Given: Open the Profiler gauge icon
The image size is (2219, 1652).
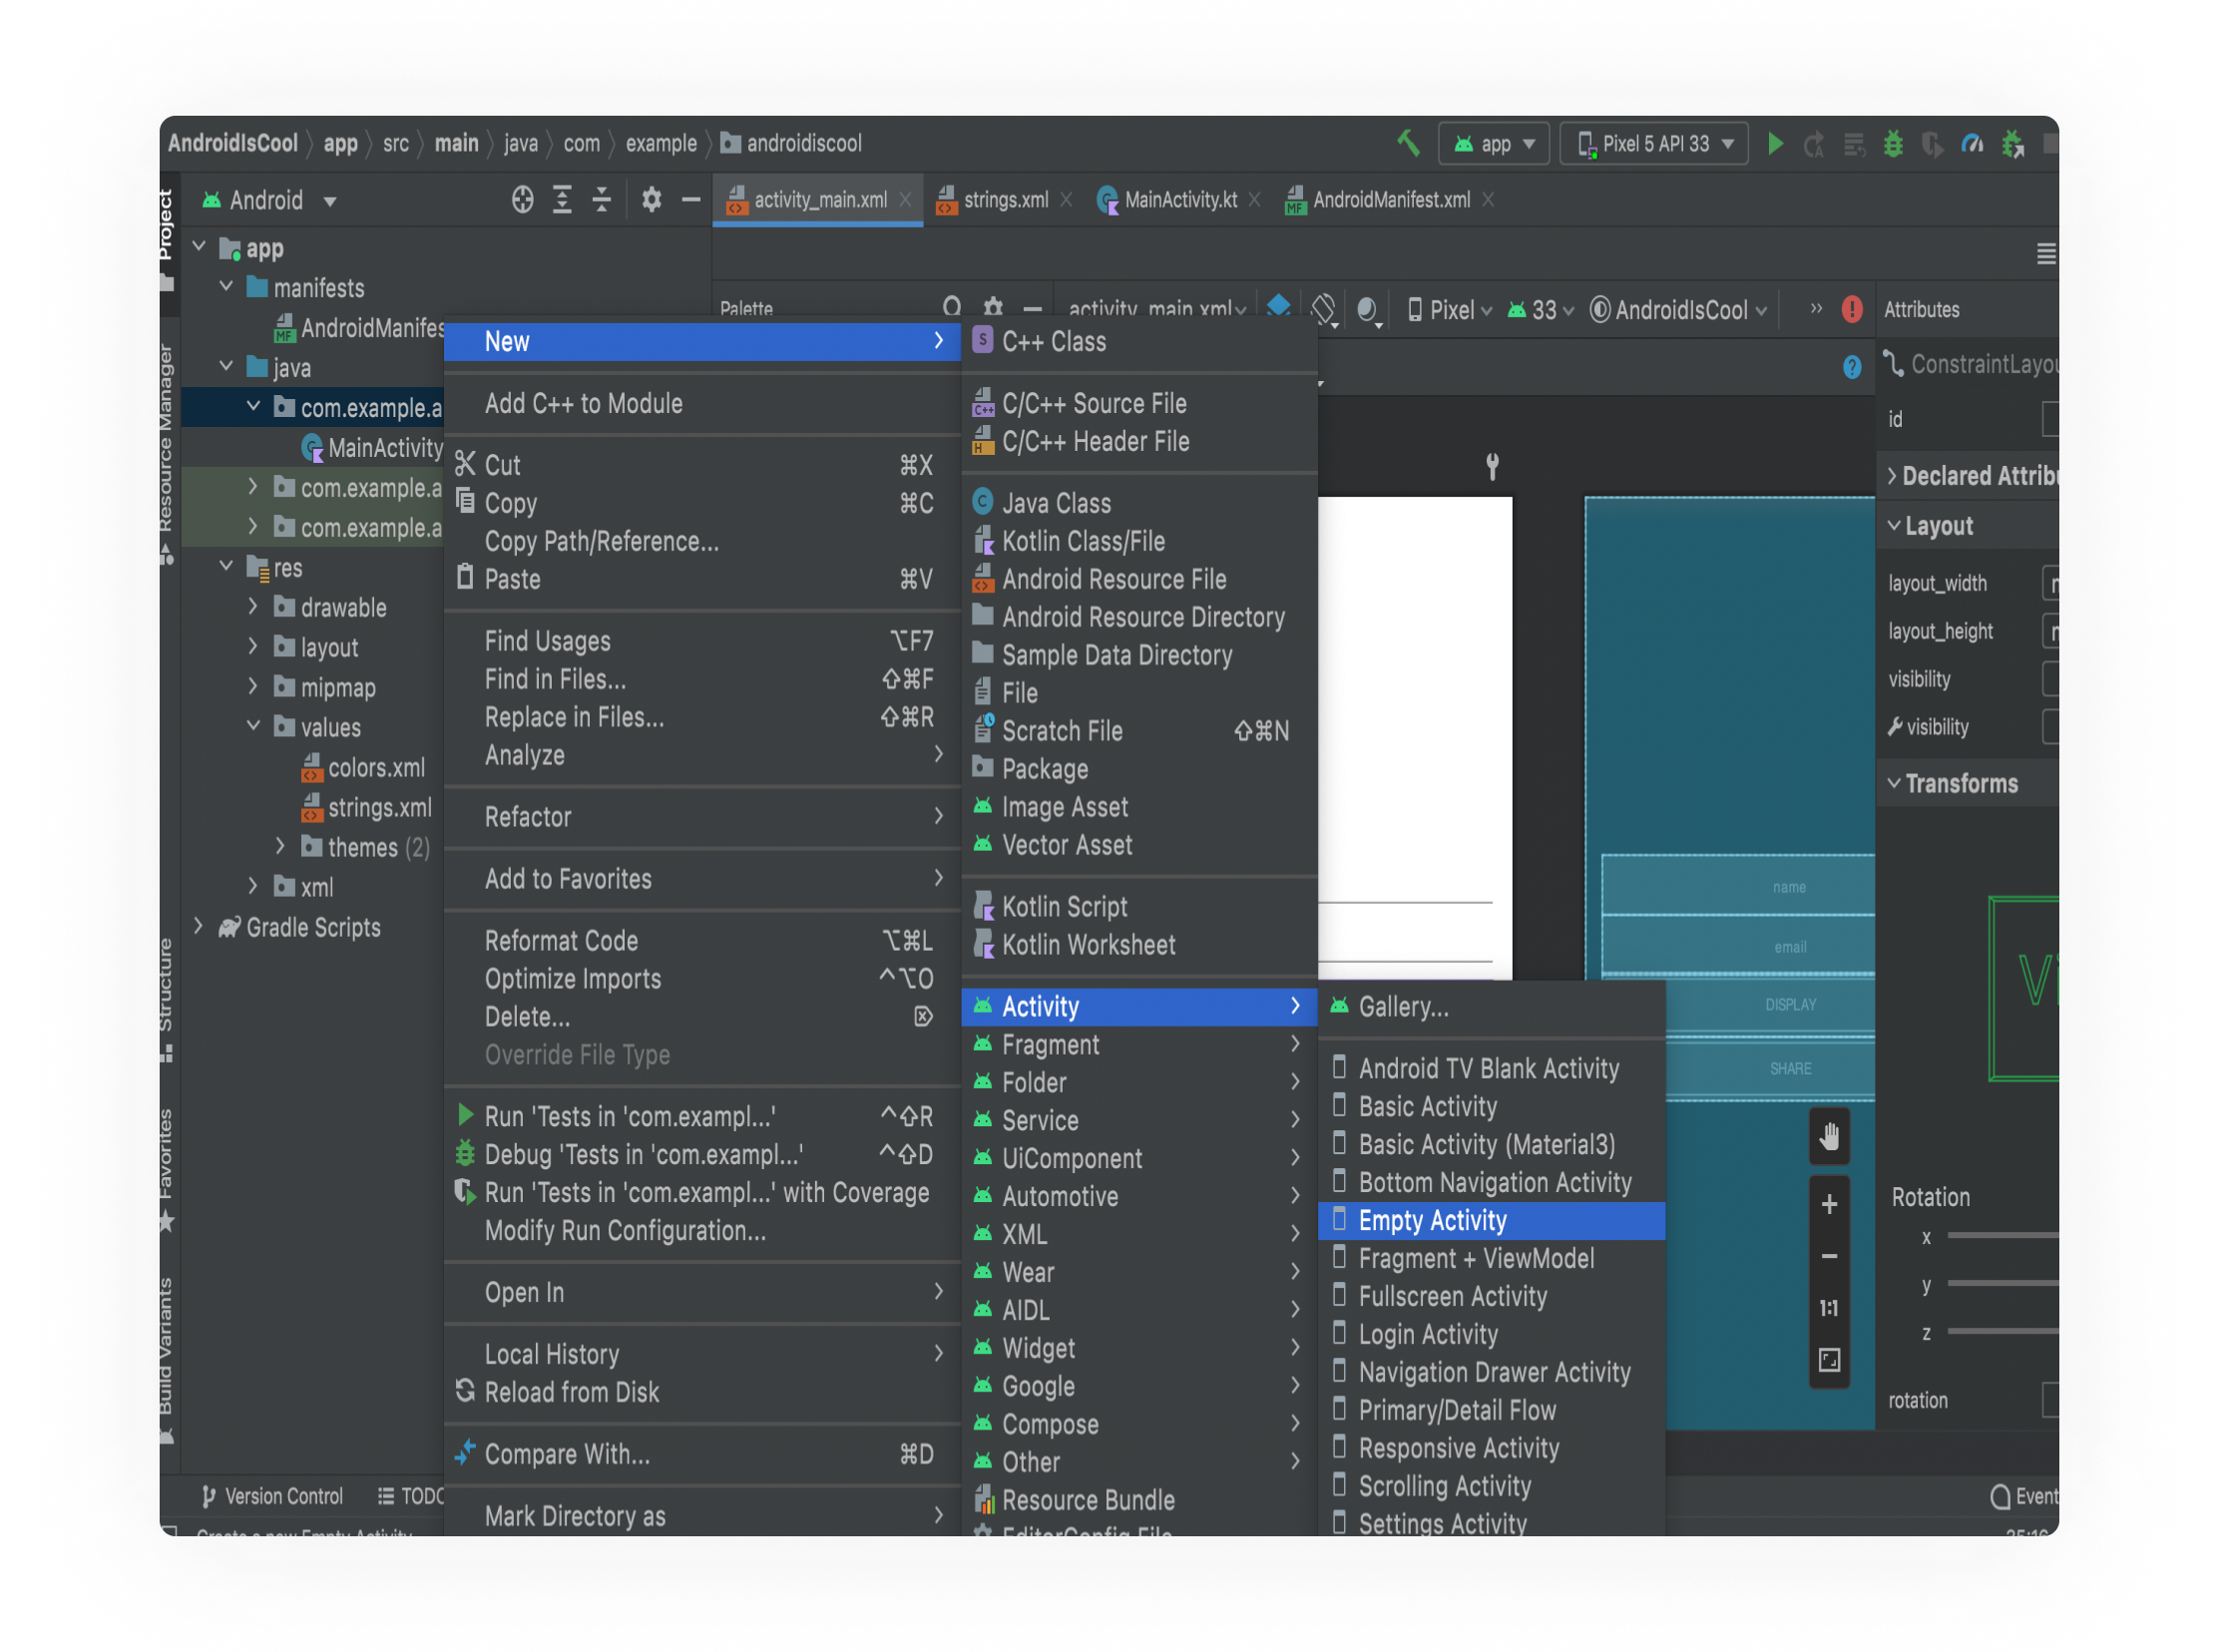Looking at the screenshot, I should tap(1972, 144).
